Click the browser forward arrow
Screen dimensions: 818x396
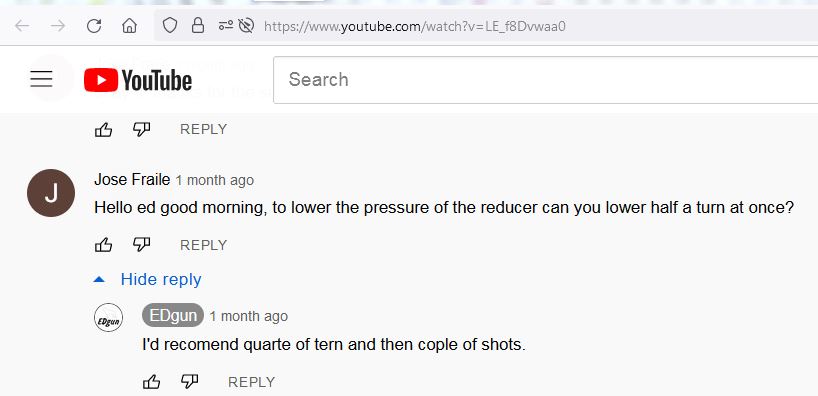[57, 26]
